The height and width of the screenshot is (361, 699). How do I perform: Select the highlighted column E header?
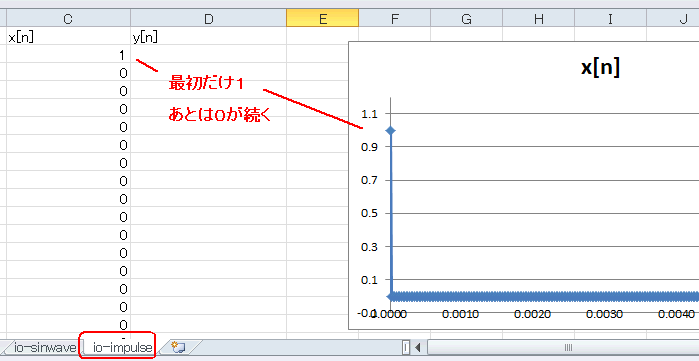(322, 19)
